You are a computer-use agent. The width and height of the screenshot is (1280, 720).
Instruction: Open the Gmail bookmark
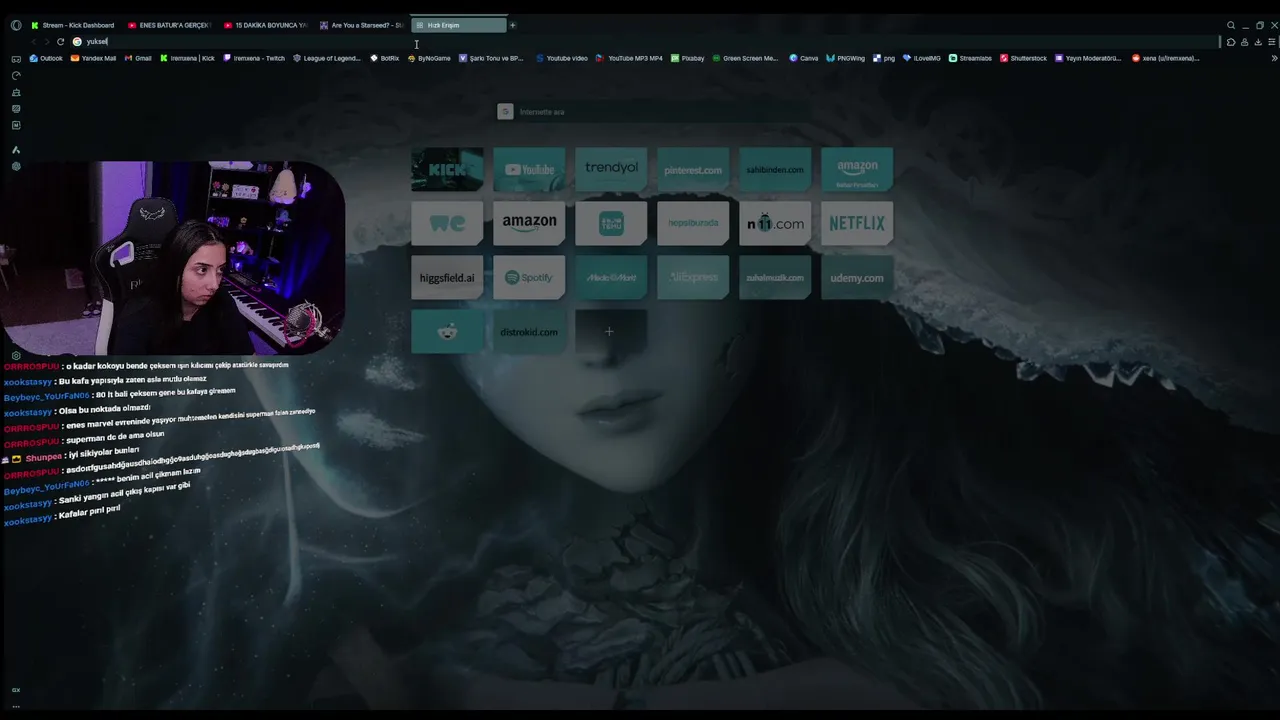click(x=138, y=58)
